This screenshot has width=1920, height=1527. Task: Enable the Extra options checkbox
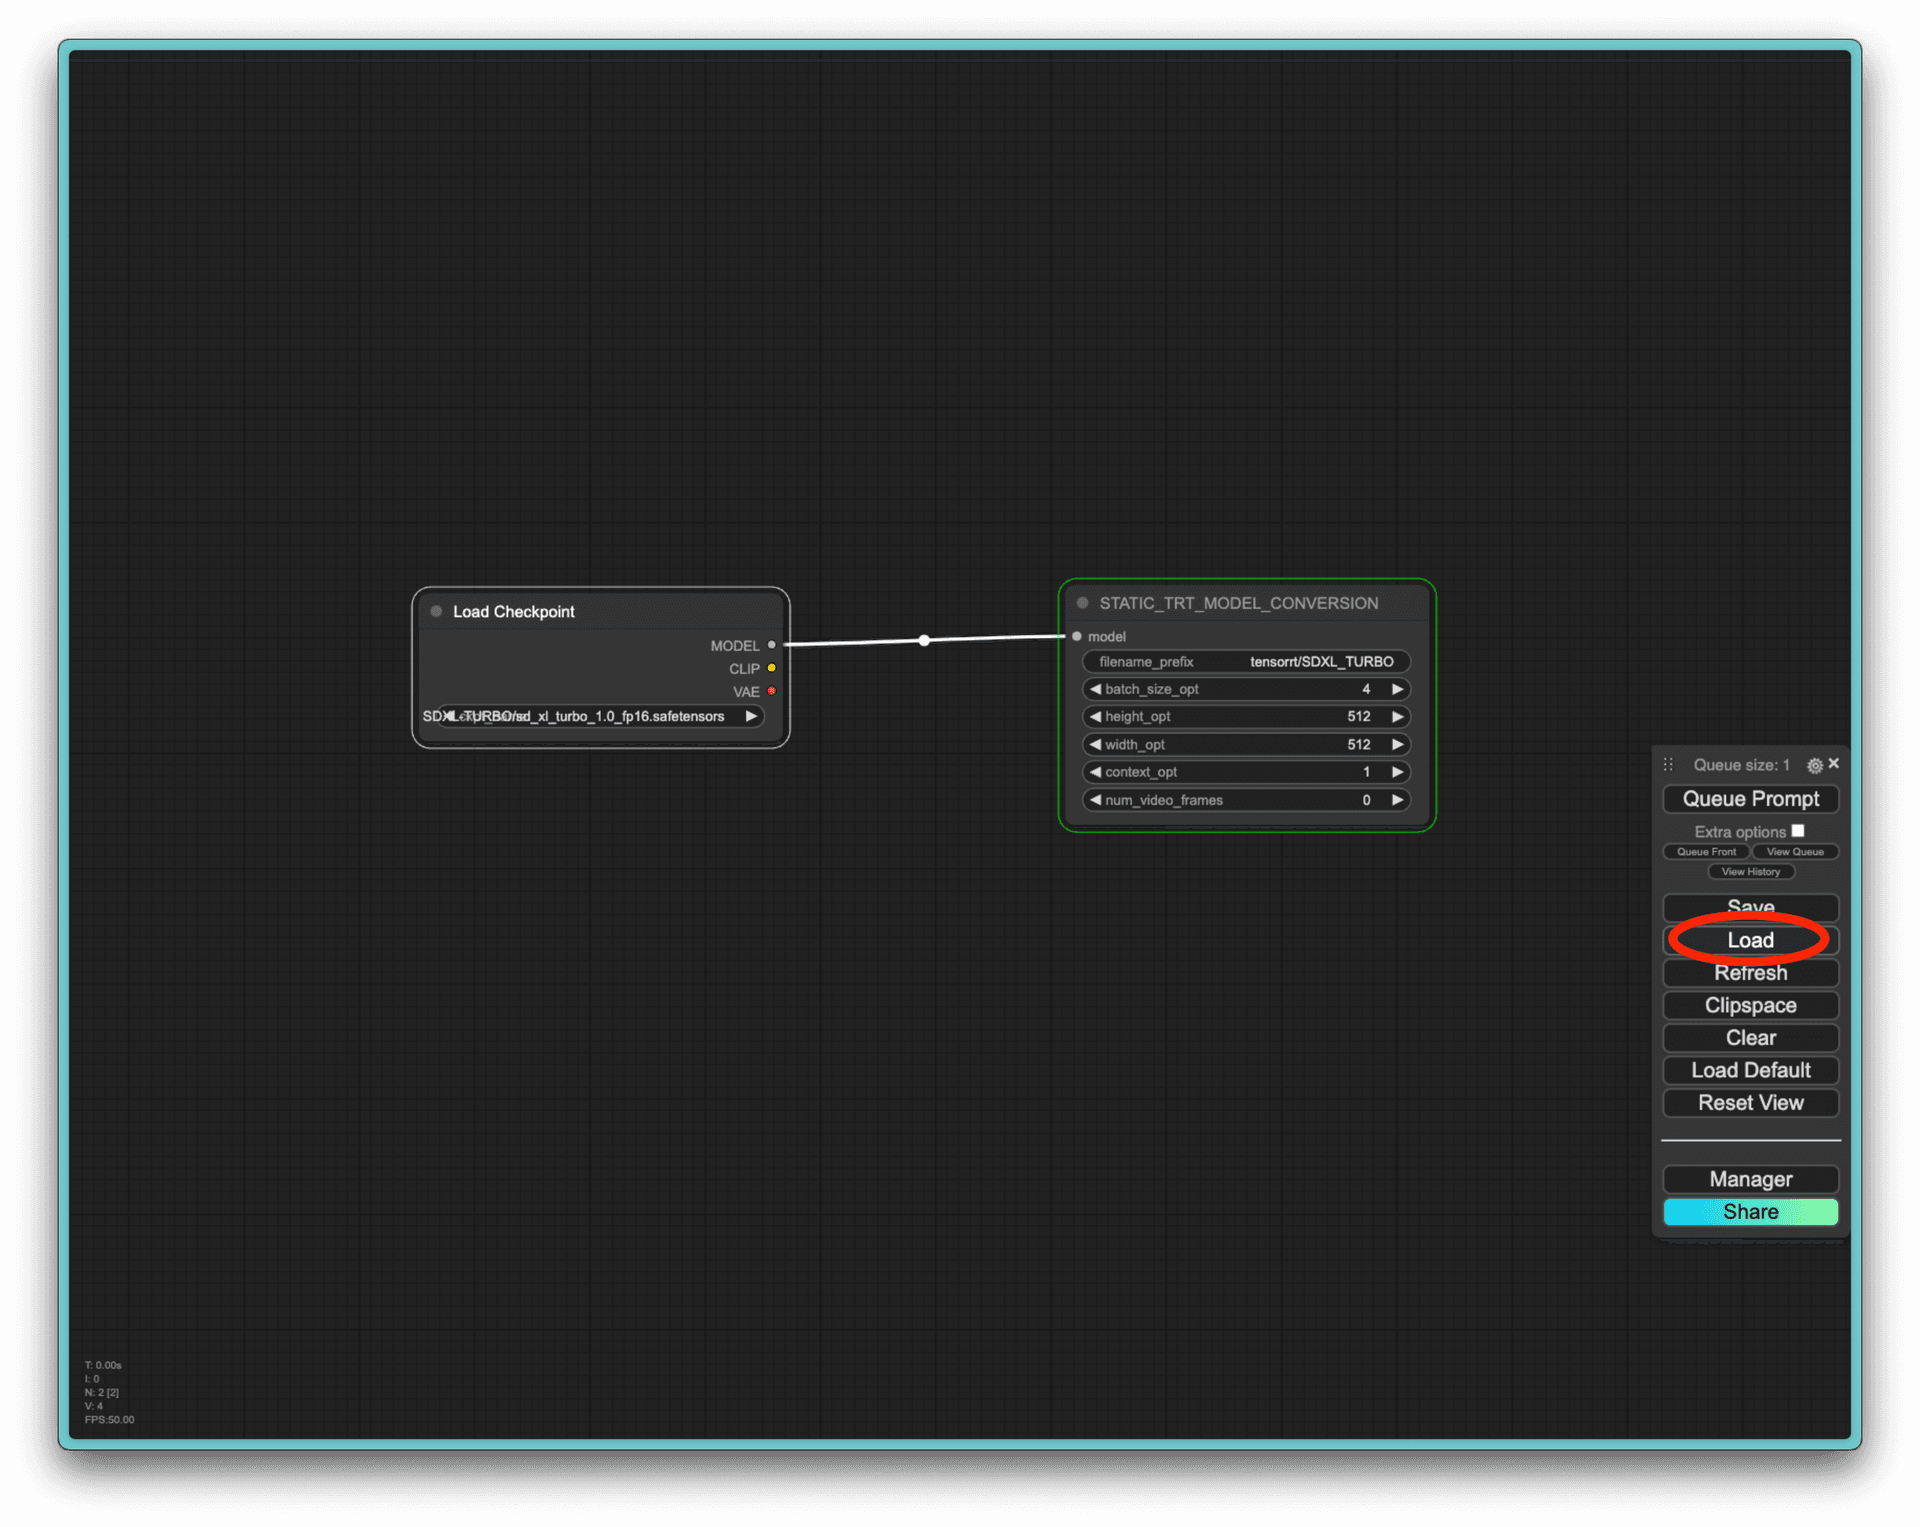tap(1798, 831)
